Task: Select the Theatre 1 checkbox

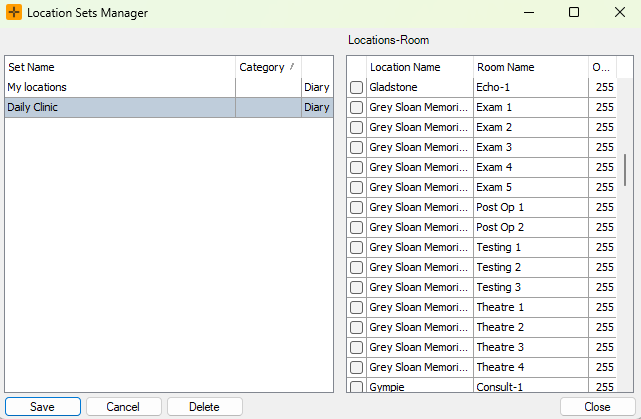Action: click(356, 308)
